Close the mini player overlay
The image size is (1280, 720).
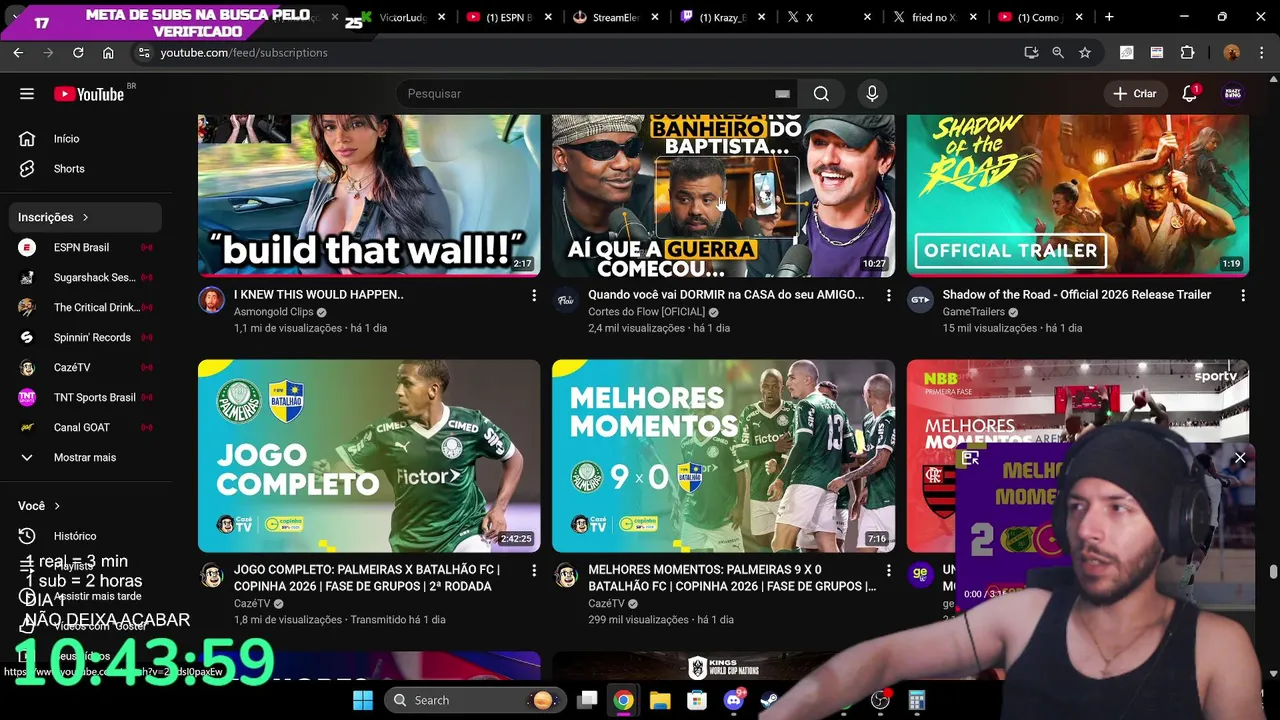(1240, 458)
